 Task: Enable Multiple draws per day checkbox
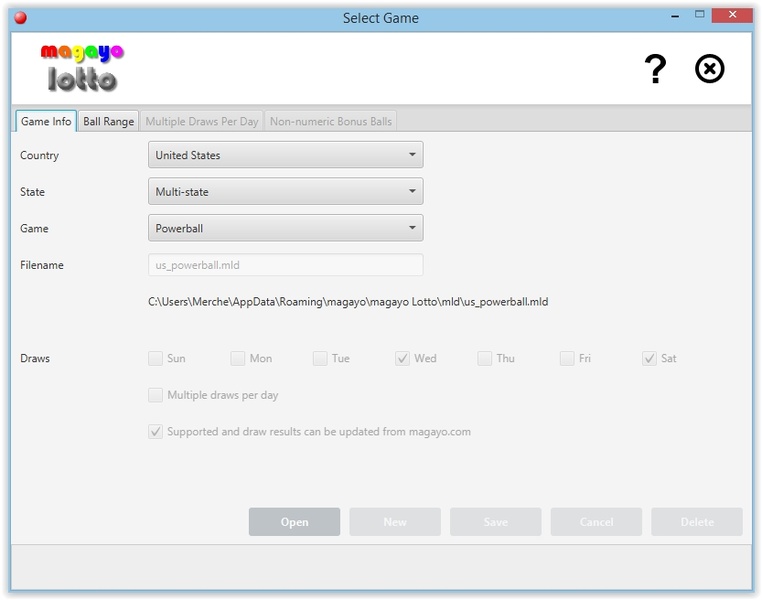coord(156,395)
